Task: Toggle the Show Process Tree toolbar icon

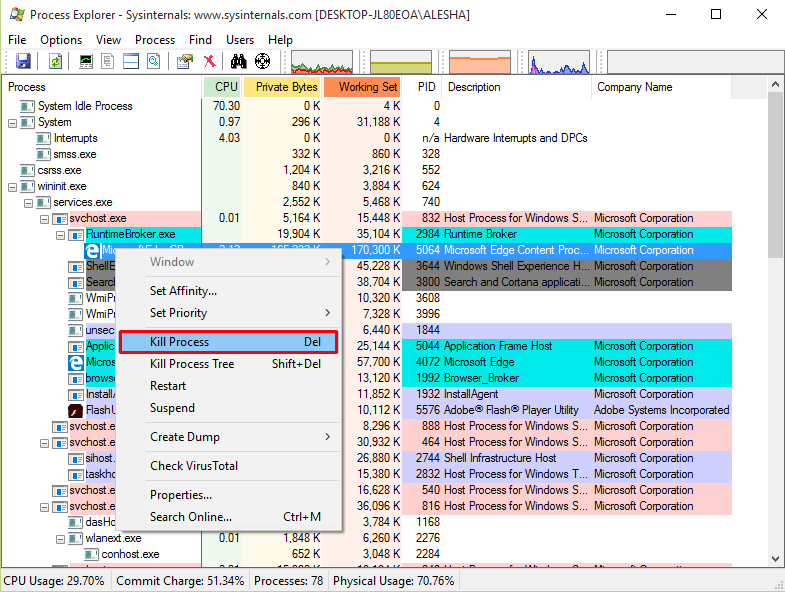Action: [x=108, y=61]
